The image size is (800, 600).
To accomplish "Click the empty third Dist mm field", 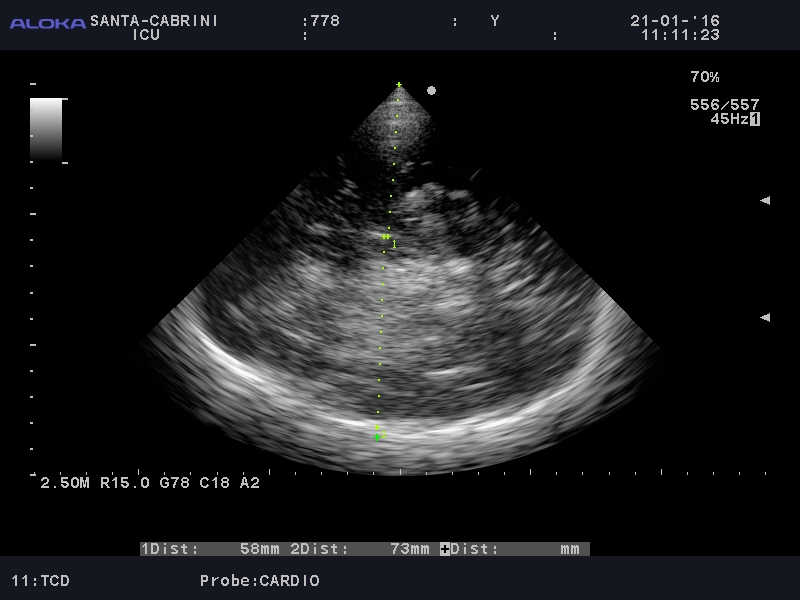I will pos(520,549).
